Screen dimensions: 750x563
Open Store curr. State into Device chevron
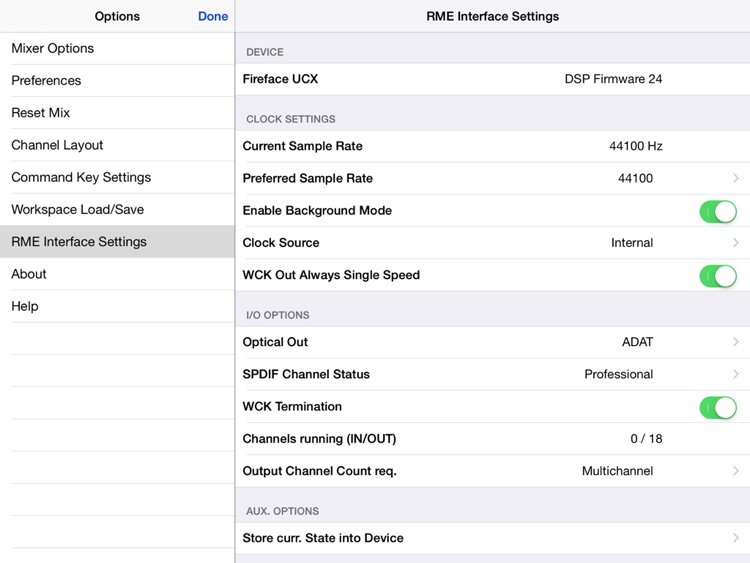736,538
